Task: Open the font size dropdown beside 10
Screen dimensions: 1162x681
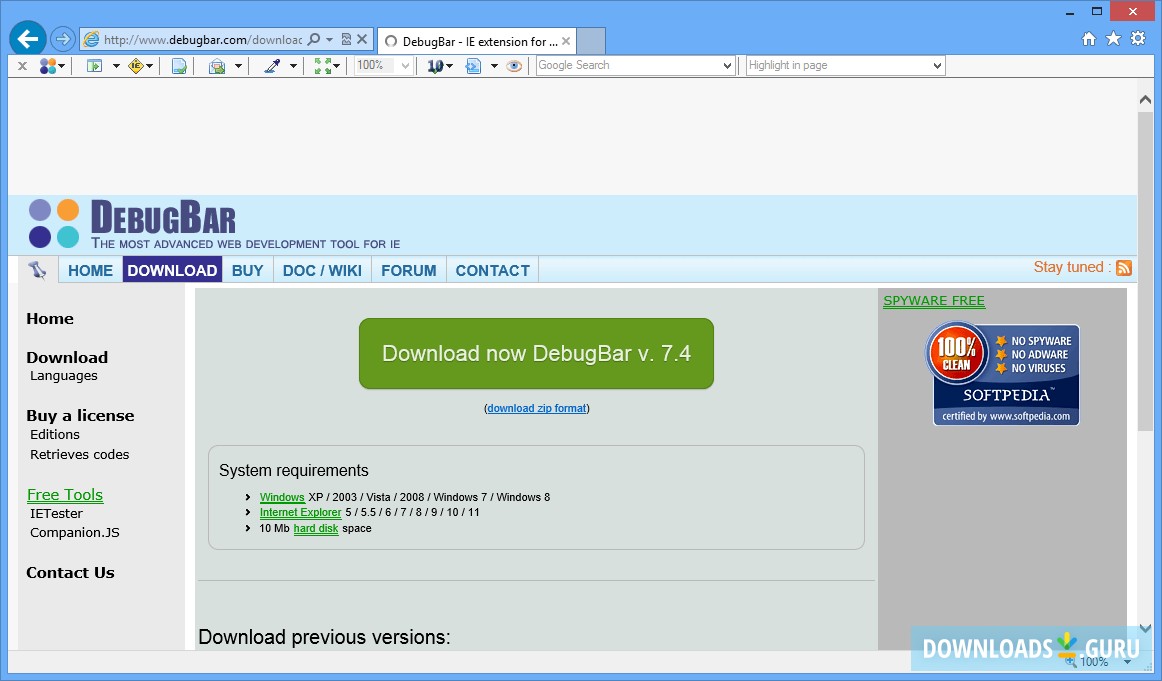Action: (x=449, y=65)
